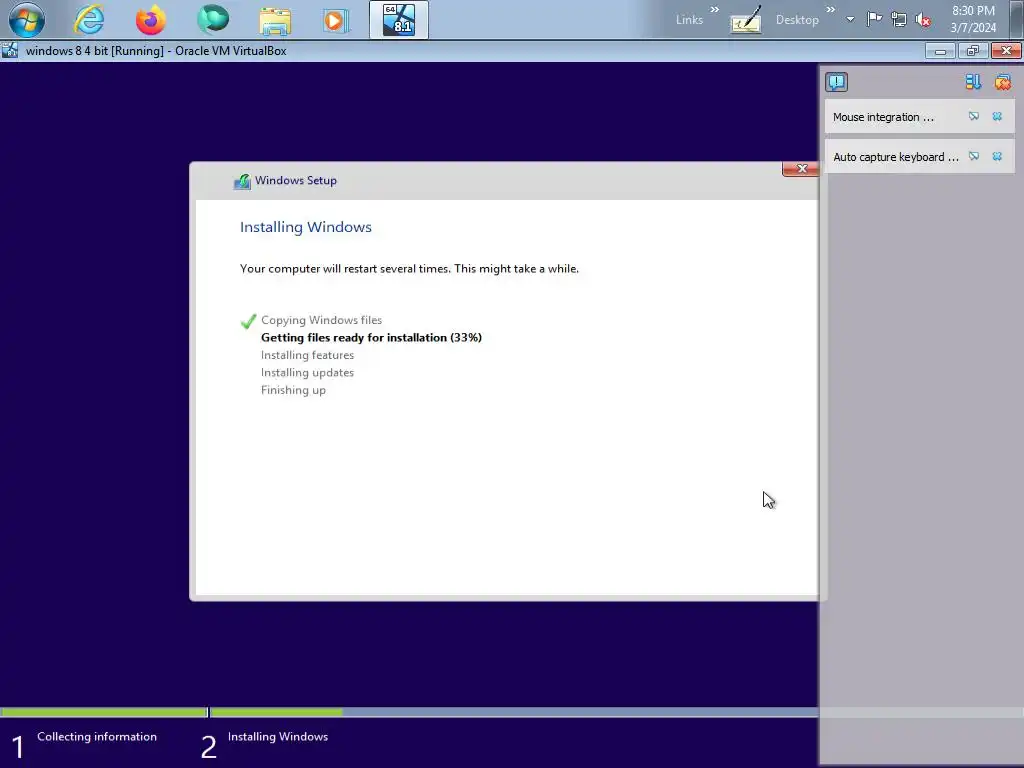Click Getting files ready for installation (33%)
The image size is (1024, 768).
[371, 338]
